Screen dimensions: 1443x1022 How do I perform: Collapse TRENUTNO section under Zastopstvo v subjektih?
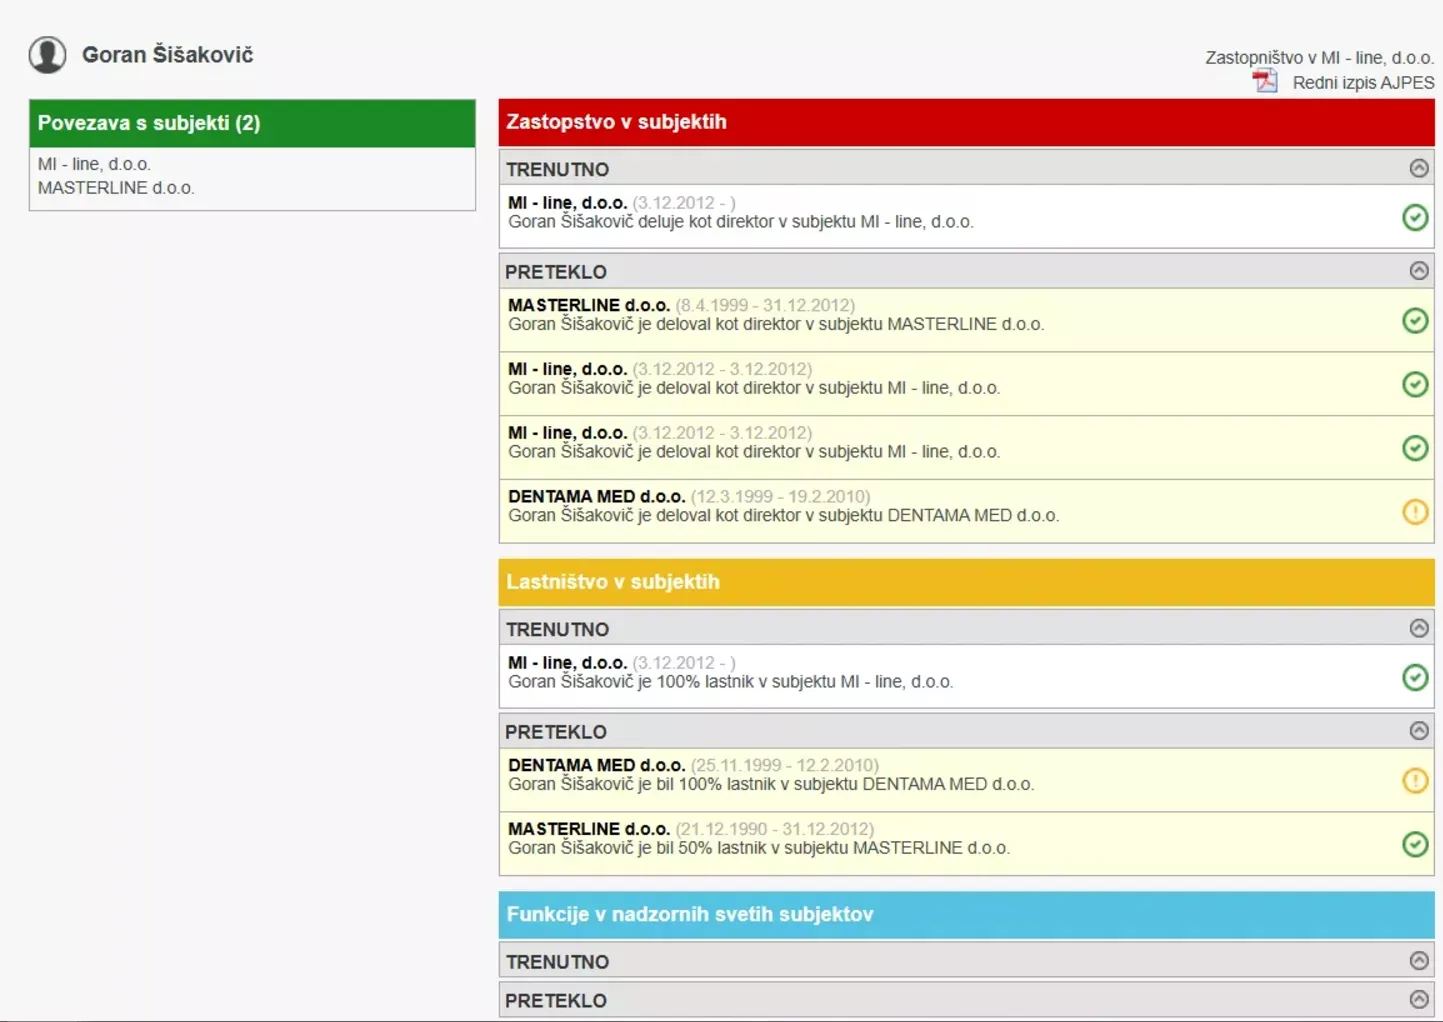1418,168
